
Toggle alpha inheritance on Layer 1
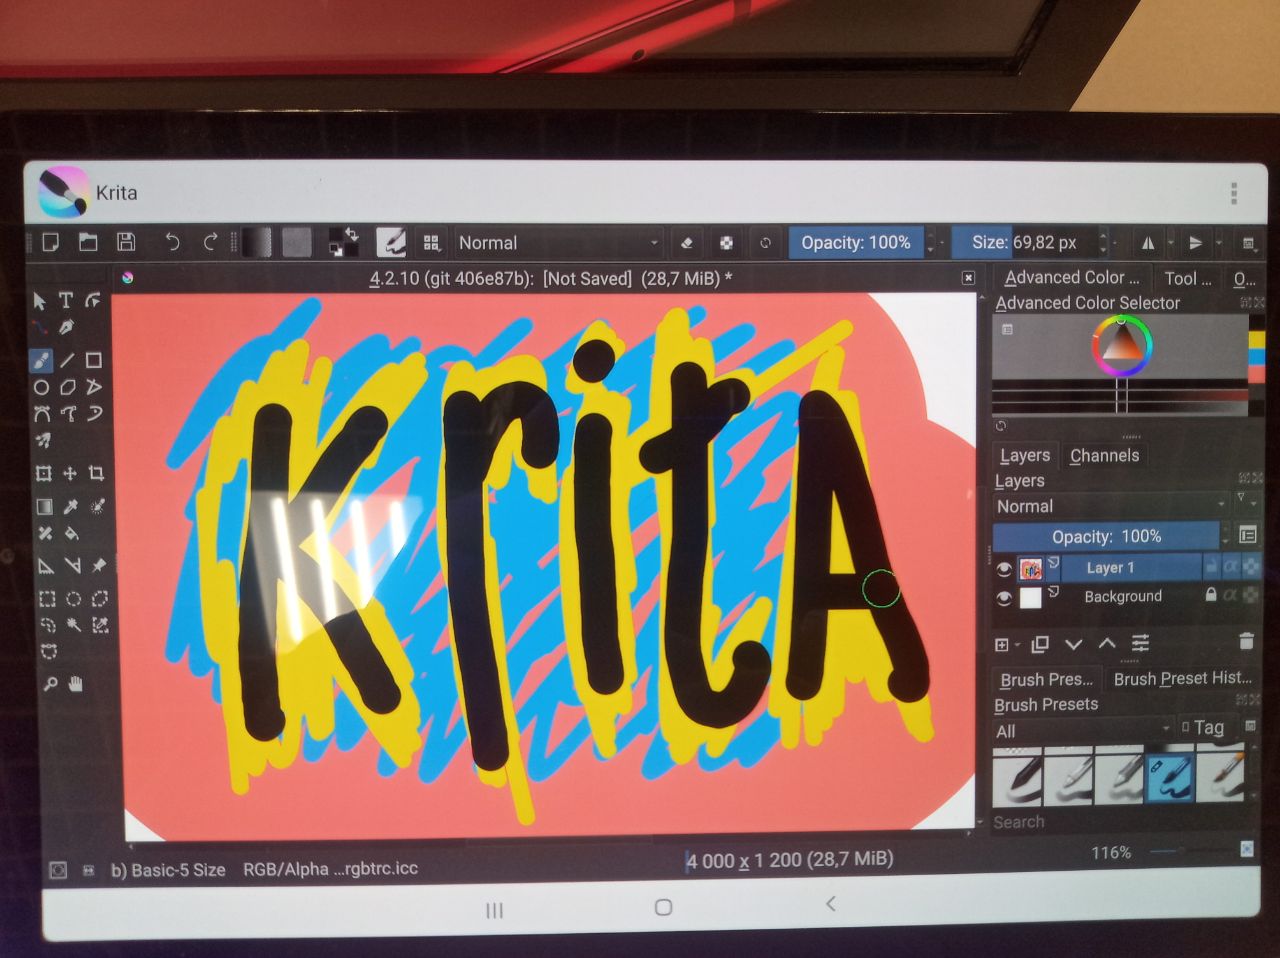1231,566
